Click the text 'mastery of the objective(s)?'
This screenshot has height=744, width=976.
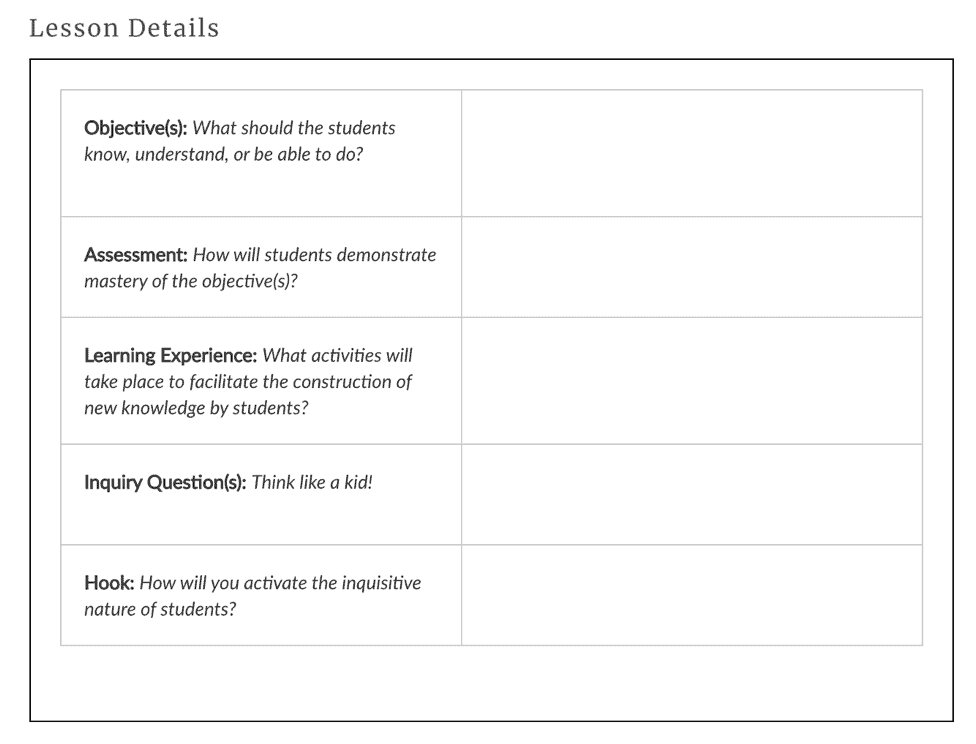[191, 282]
